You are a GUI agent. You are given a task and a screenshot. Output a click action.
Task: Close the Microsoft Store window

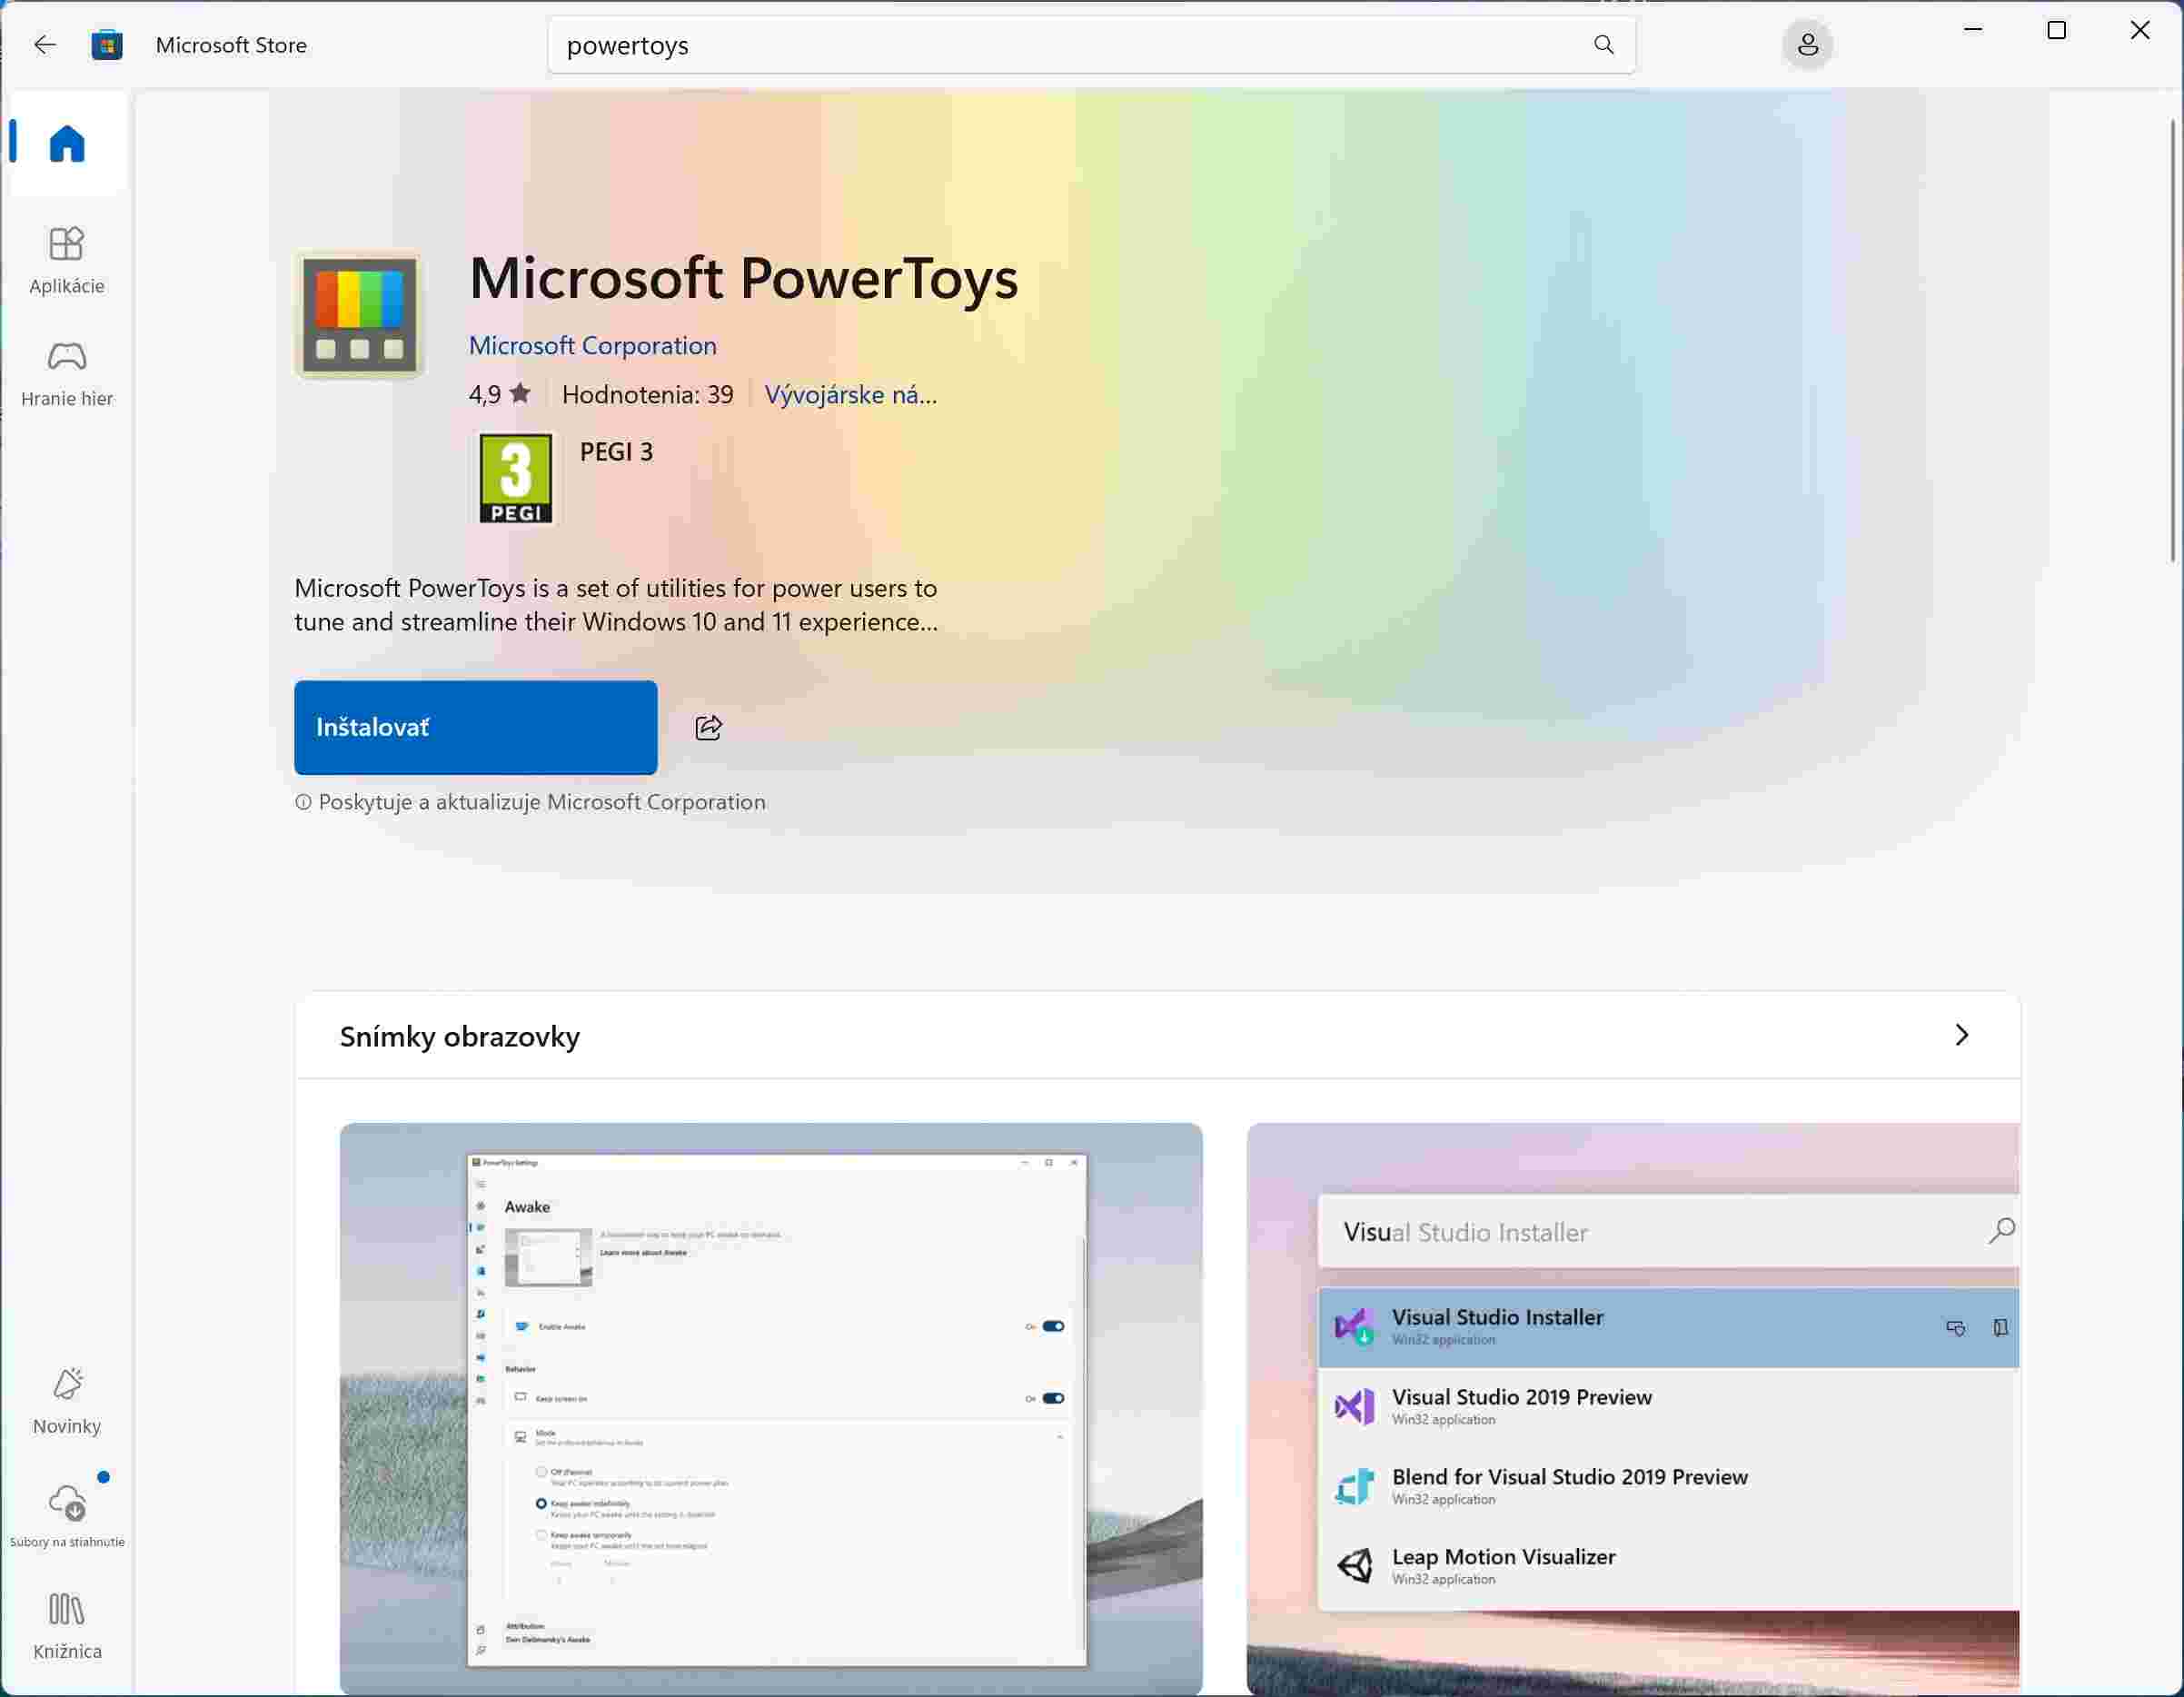pyautogui.click(x=2140, y=30)
